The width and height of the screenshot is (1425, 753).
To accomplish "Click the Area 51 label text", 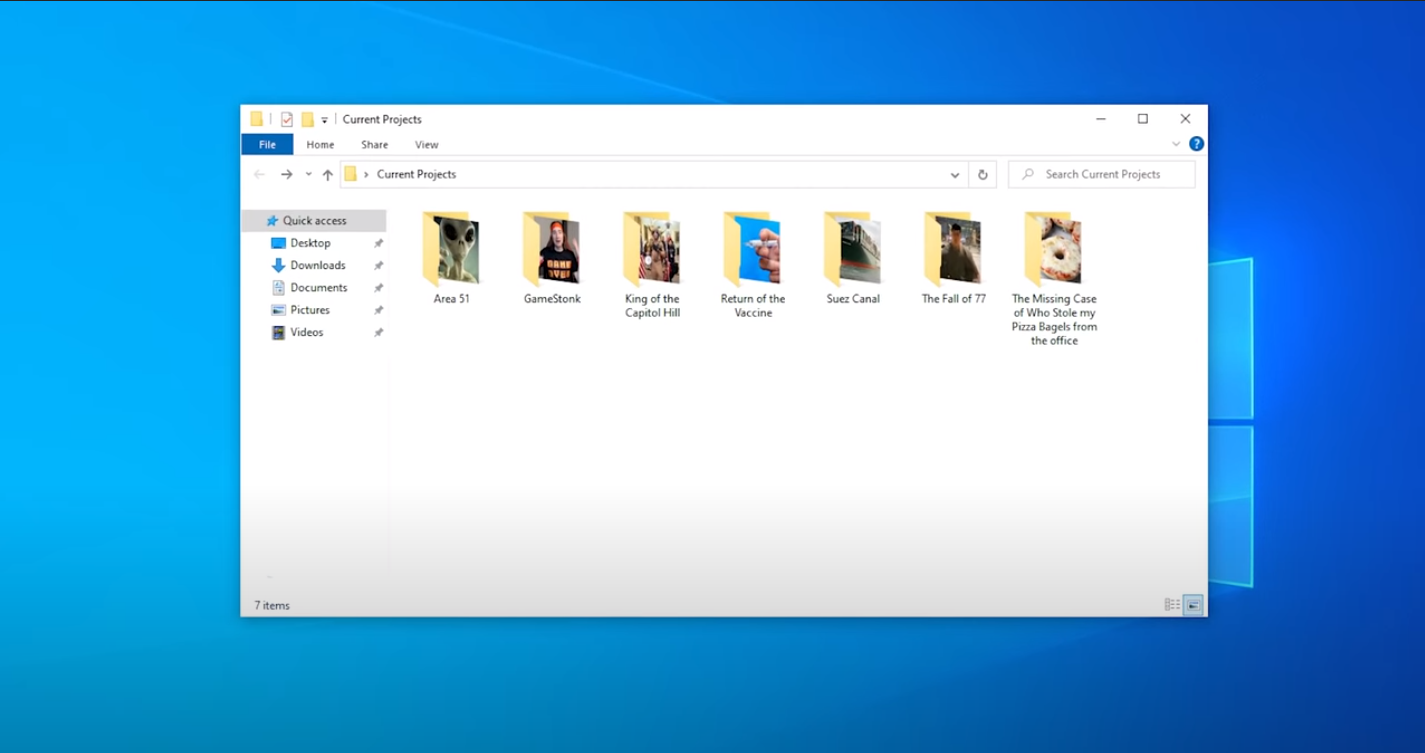I will 451,299.
